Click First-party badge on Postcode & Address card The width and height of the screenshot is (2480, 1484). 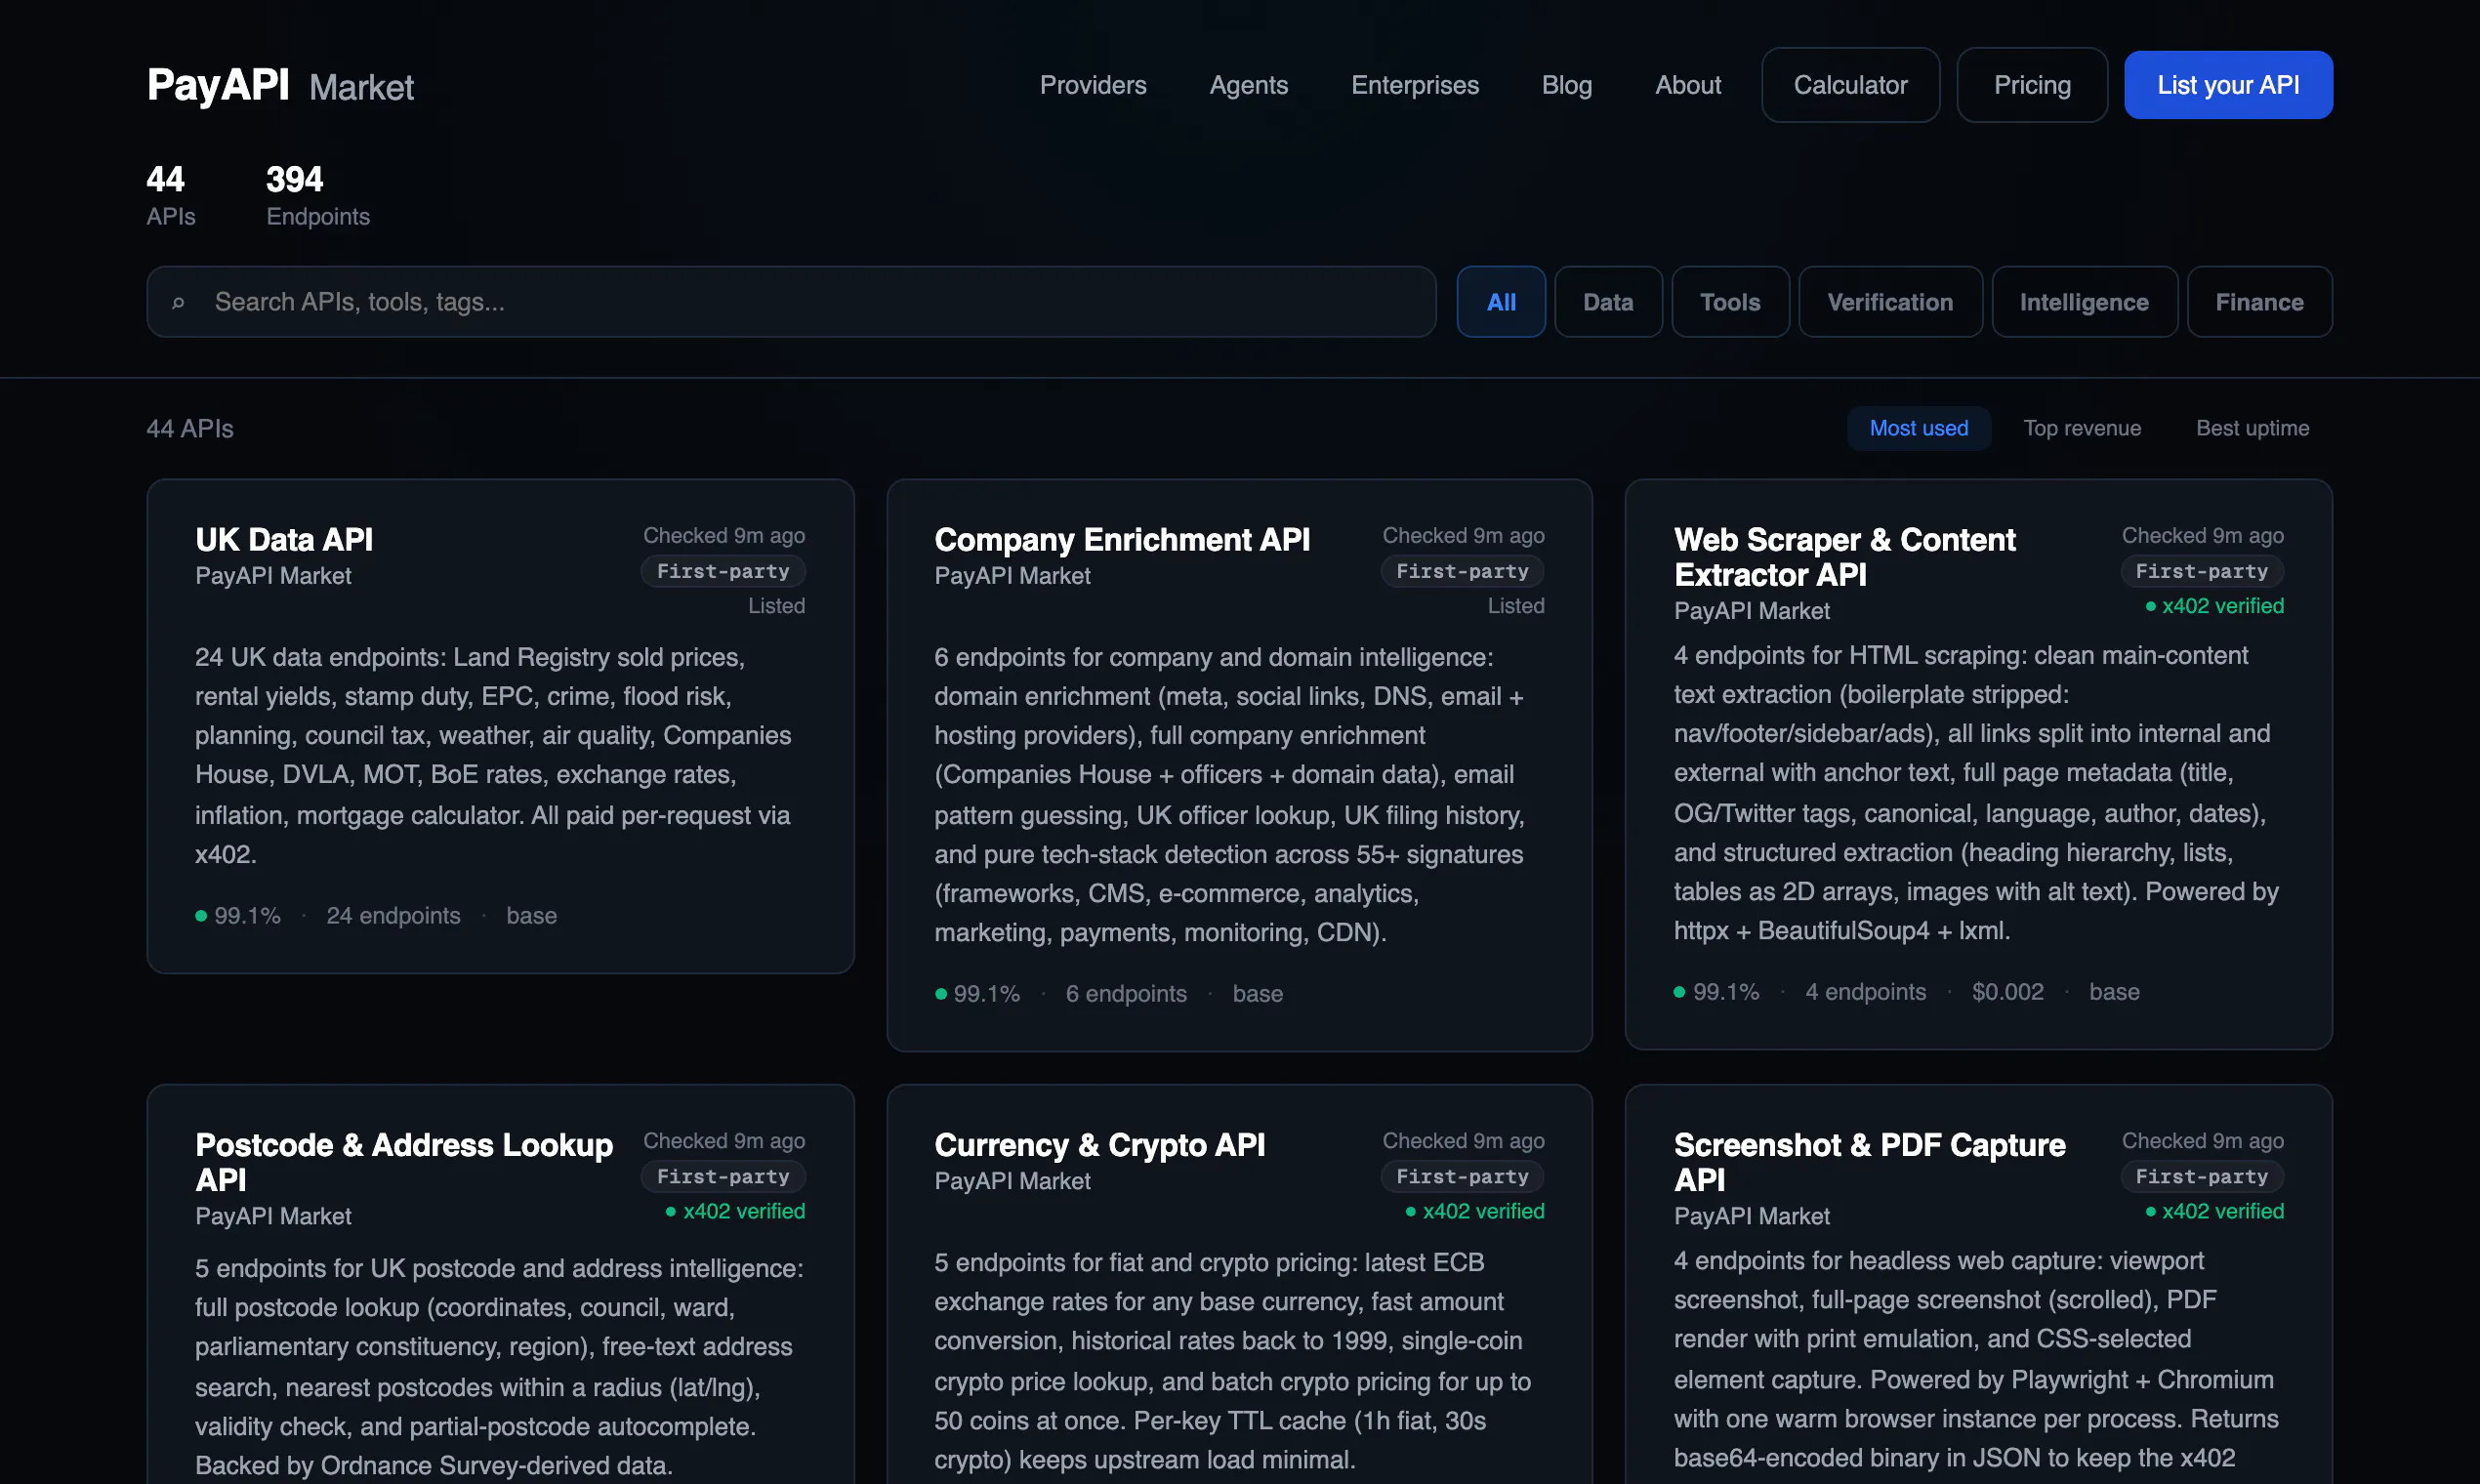[723, 1177]
